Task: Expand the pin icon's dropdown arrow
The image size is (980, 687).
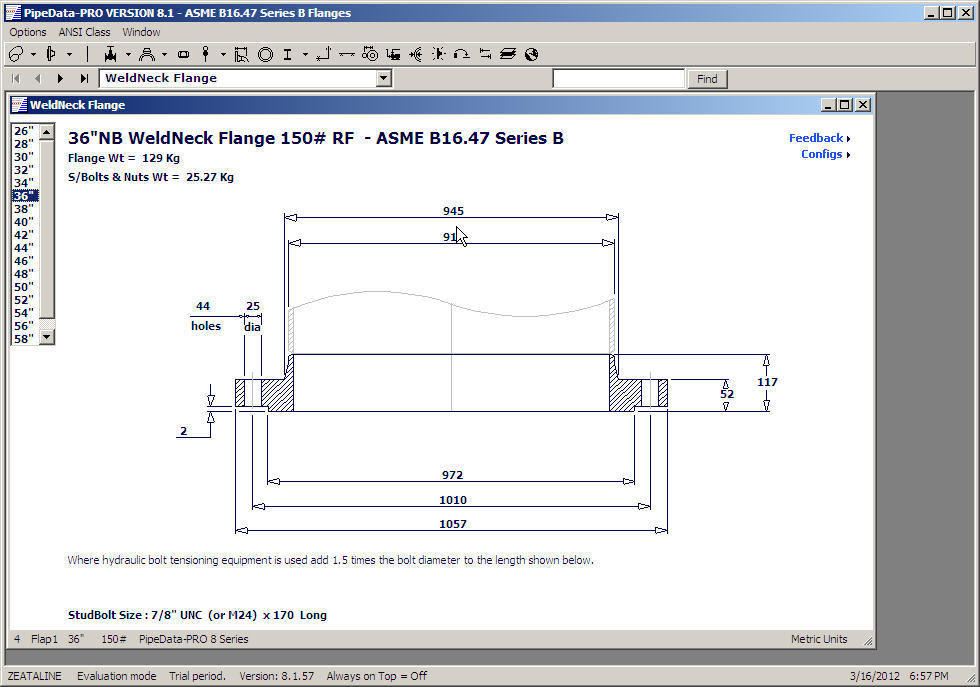Action: [223, 54]
